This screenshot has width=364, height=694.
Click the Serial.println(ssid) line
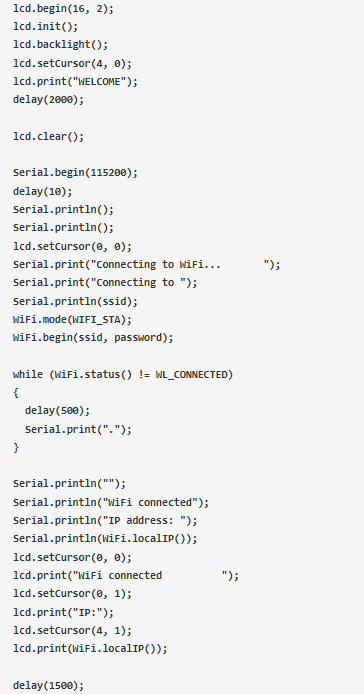75,301
